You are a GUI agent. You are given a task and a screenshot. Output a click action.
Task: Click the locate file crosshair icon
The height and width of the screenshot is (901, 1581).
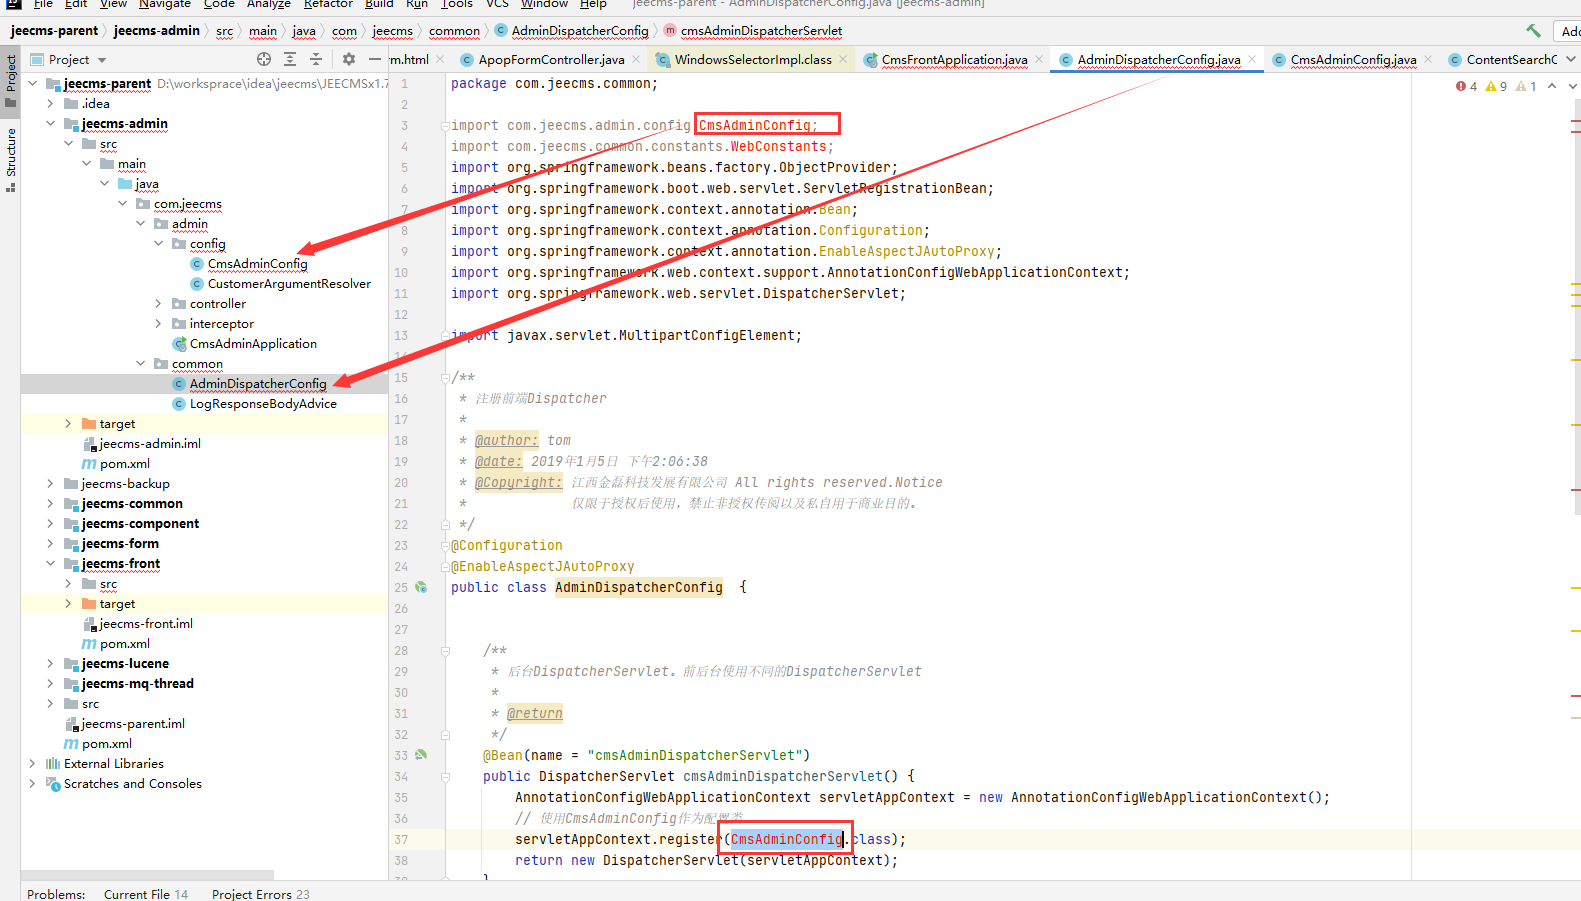pos(264,60)
